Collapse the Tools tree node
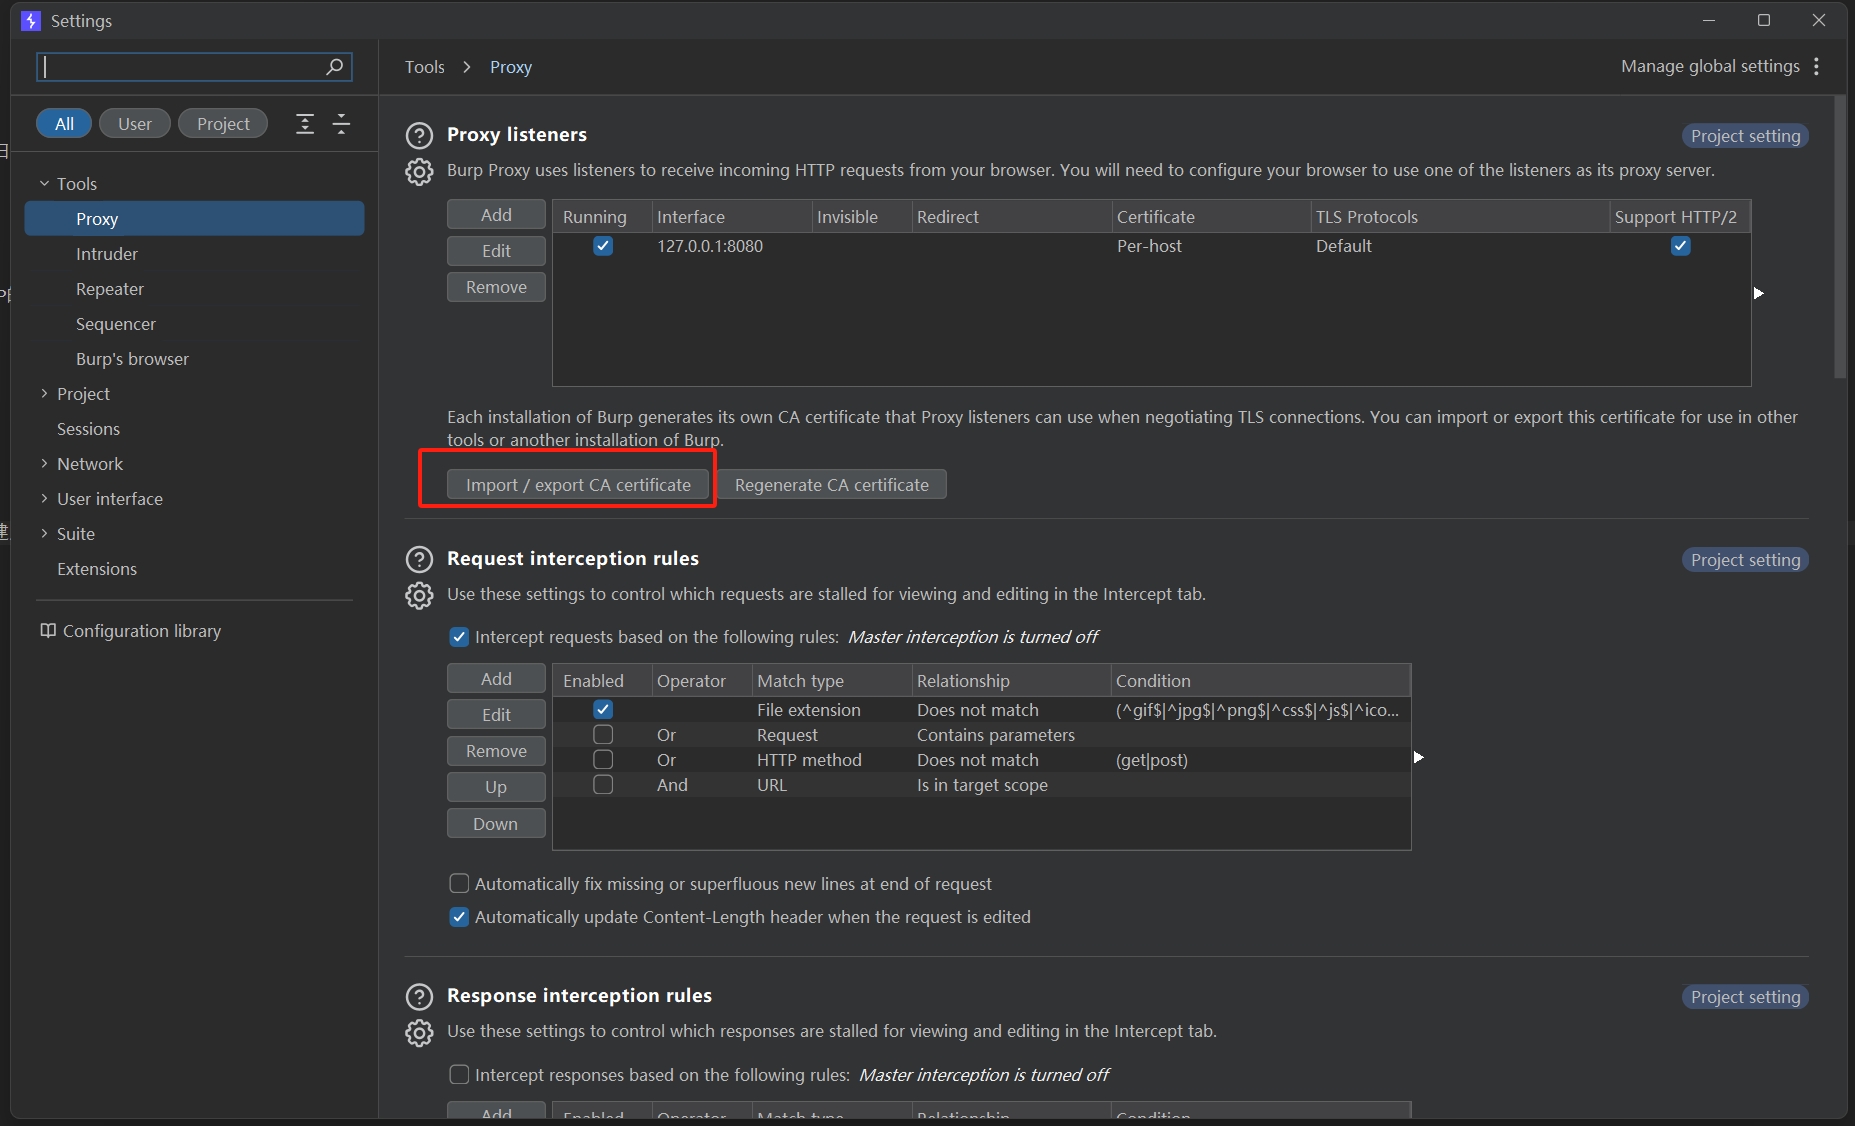The image size is (1855, 1126). click(x=44, y=184)
